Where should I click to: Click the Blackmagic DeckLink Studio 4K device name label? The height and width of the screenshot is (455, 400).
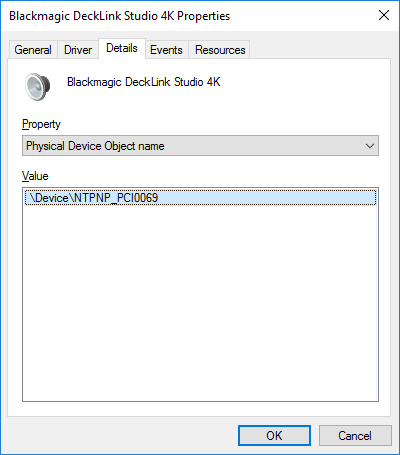[x=144, y=82]
